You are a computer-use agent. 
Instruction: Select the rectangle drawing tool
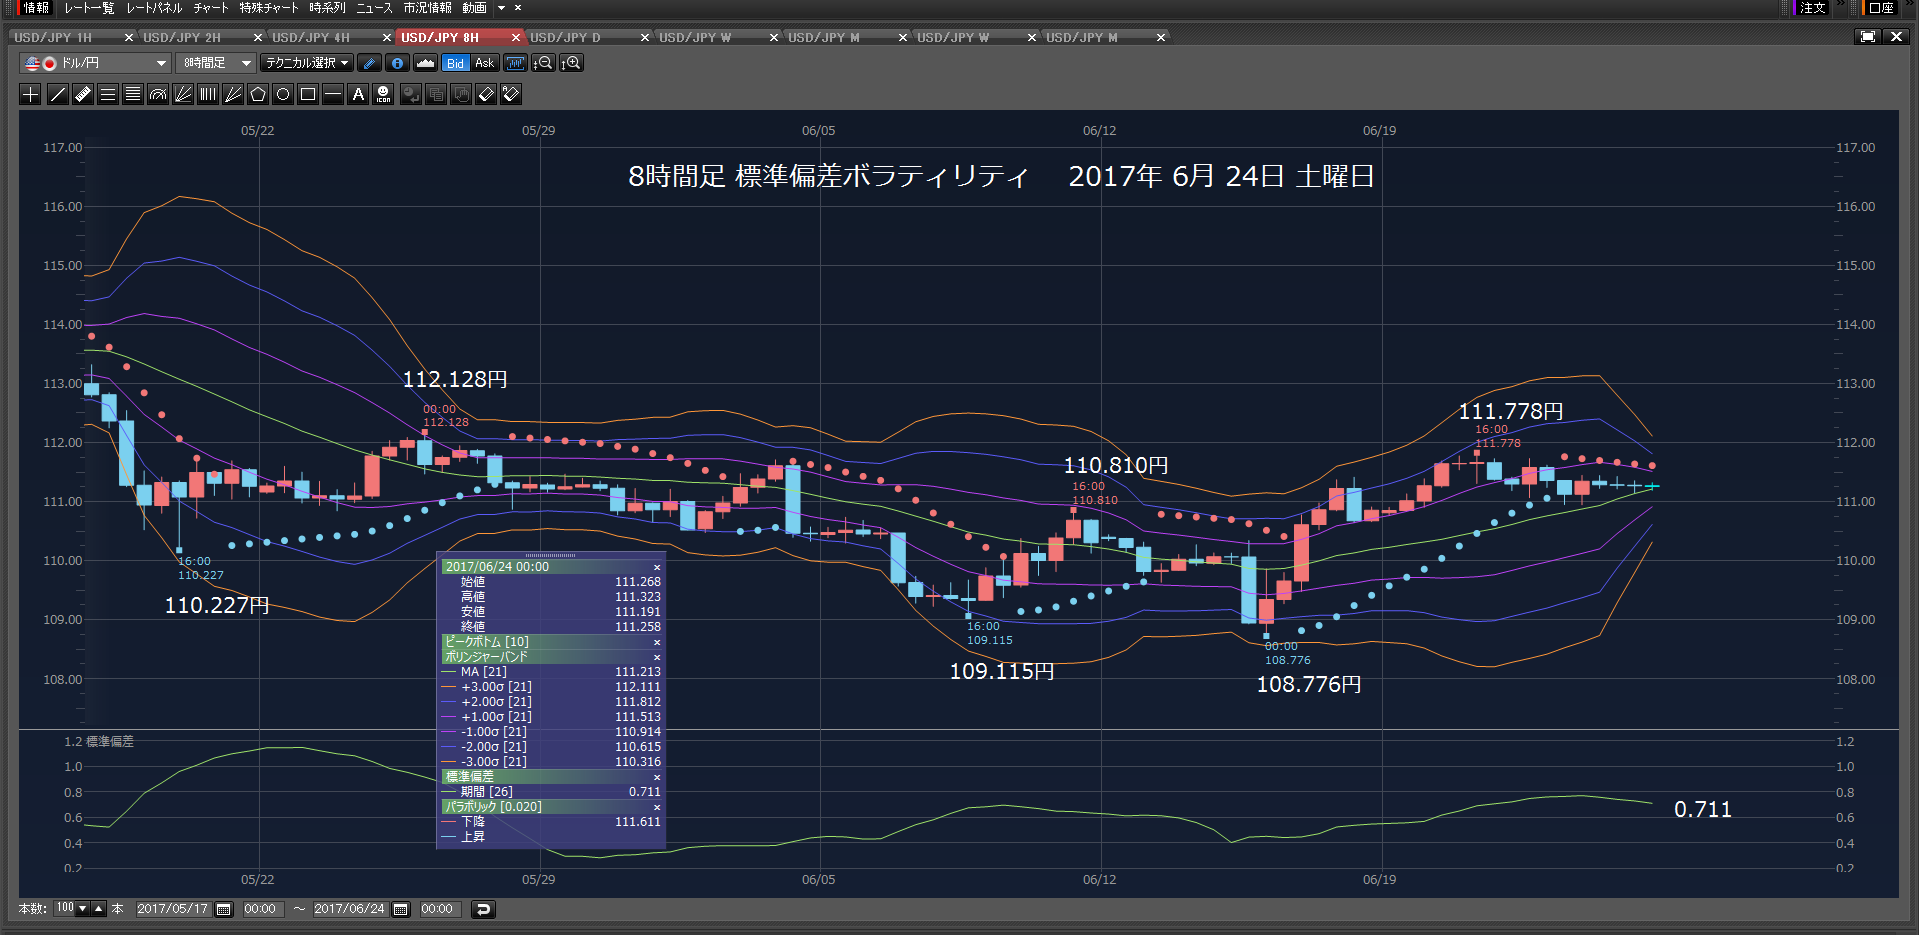[308, 94]
